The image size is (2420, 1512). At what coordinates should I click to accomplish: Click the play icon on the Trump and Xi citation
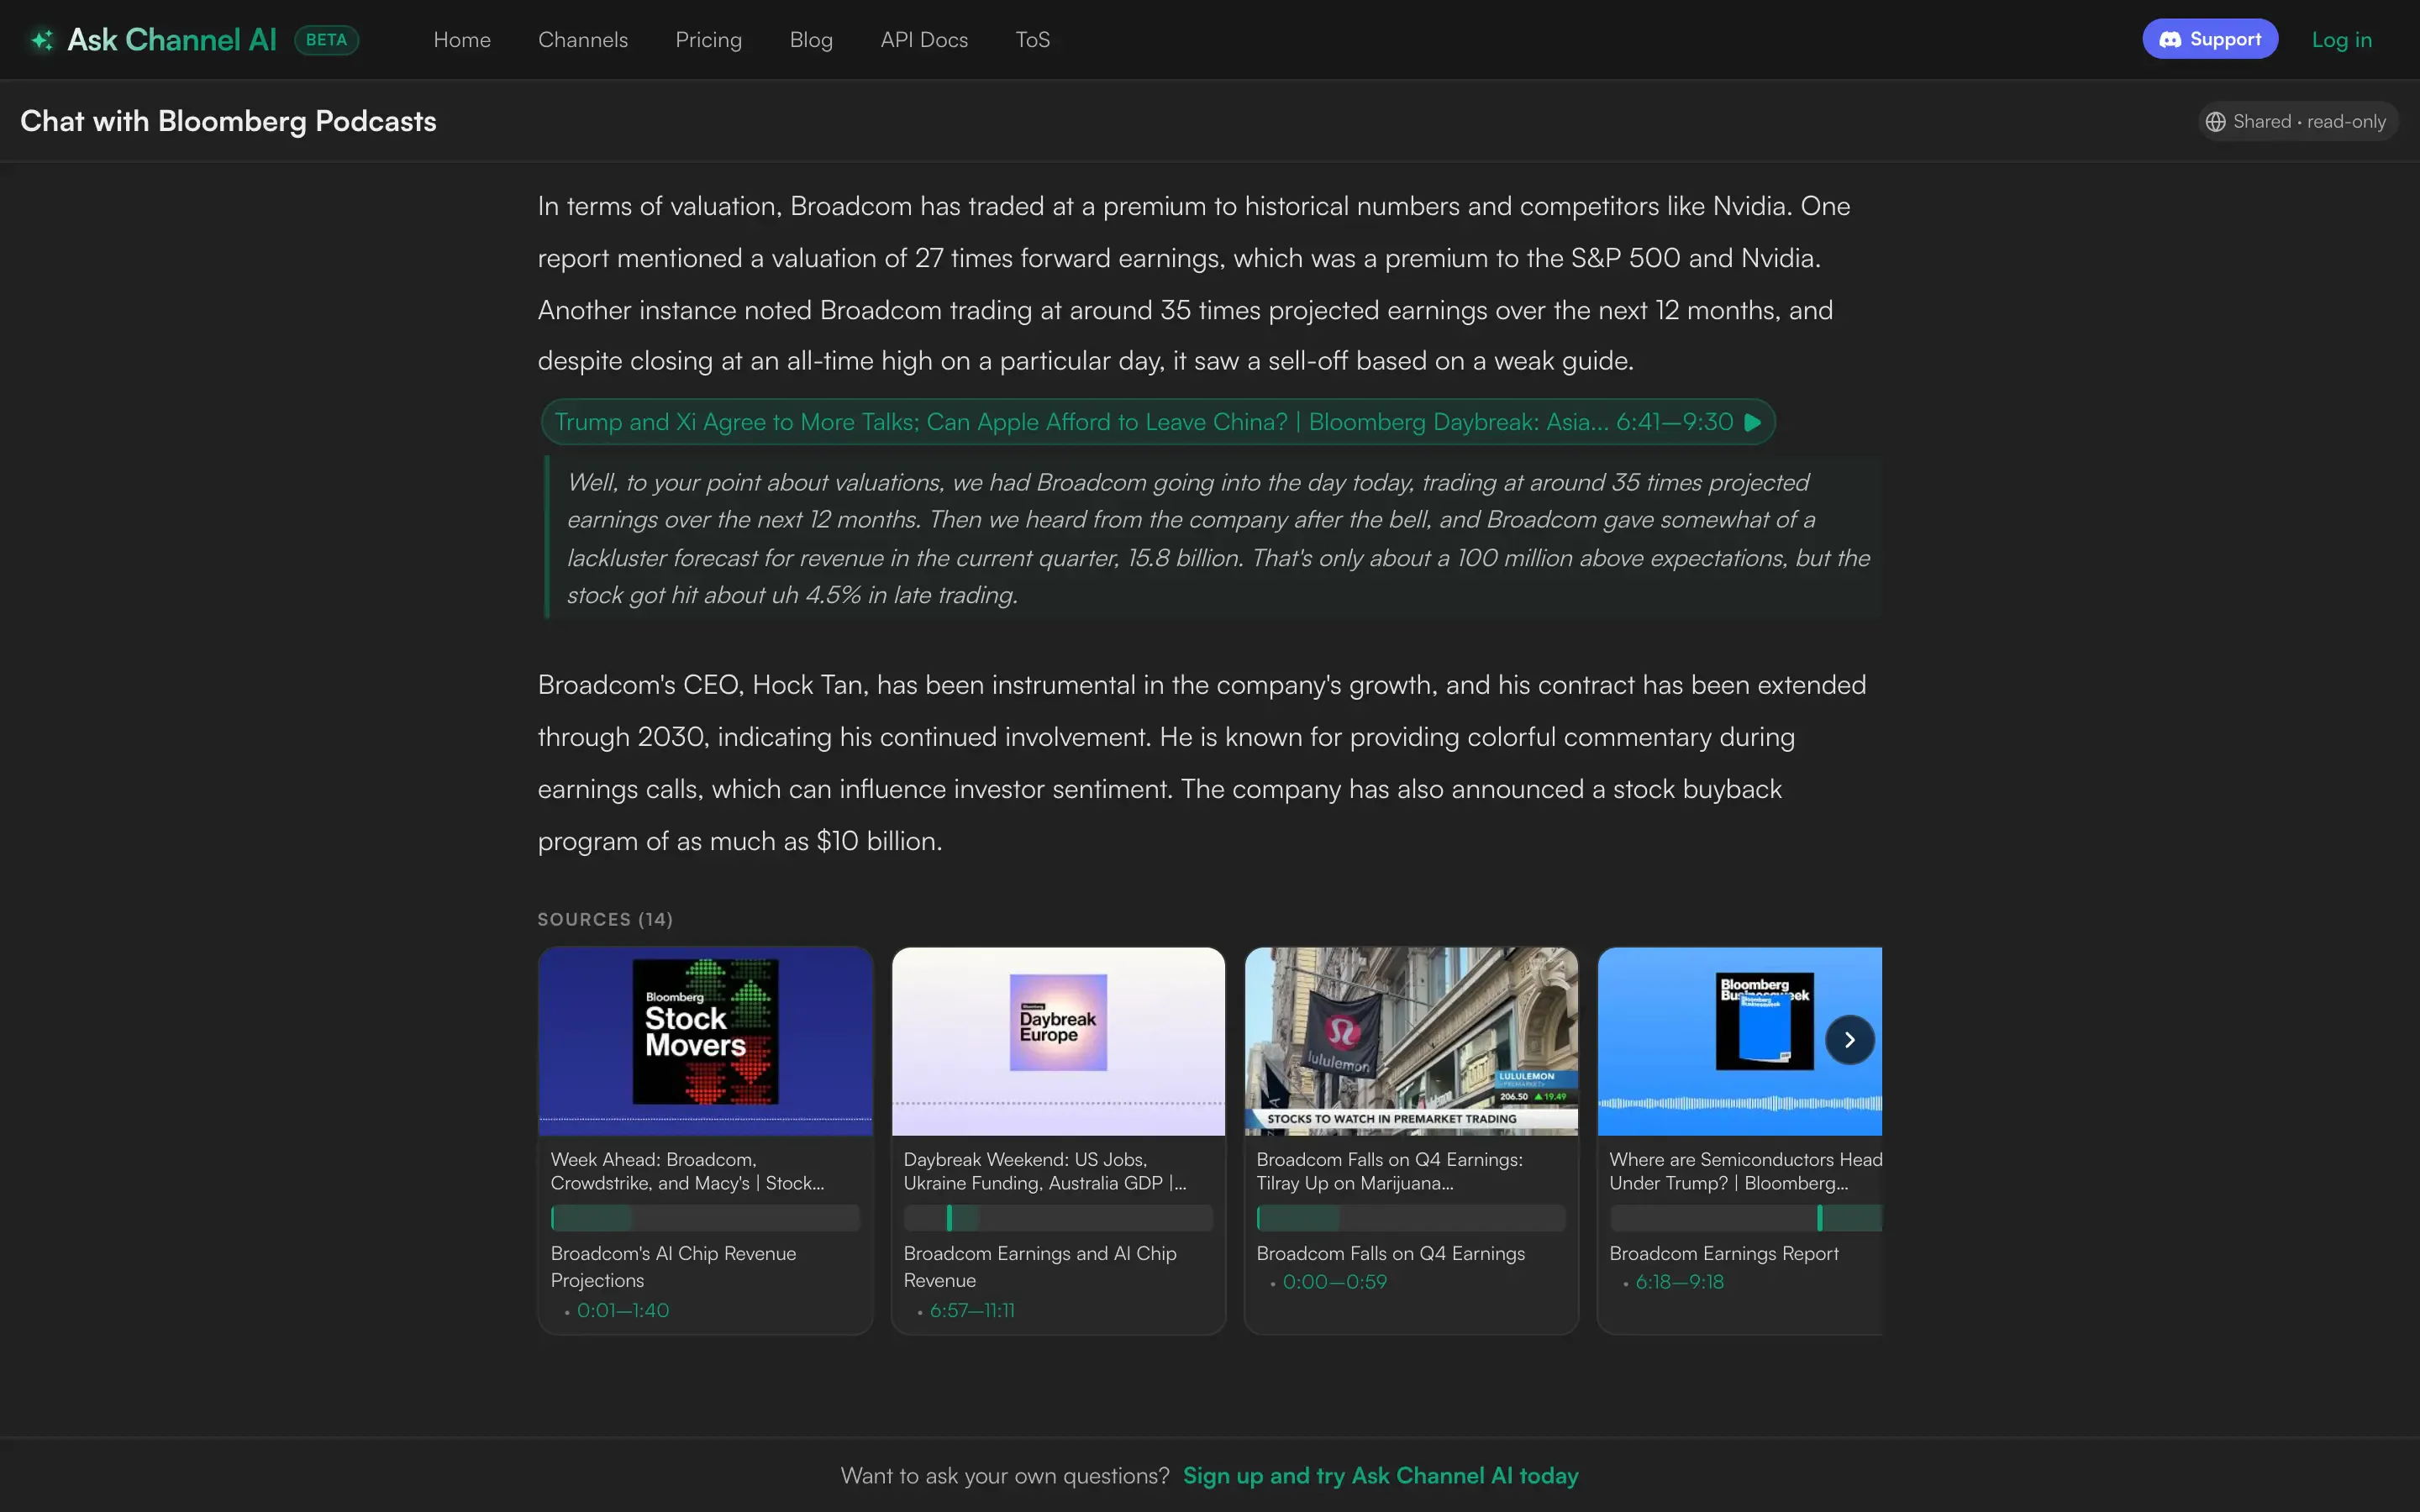(x=1753, y=422)
